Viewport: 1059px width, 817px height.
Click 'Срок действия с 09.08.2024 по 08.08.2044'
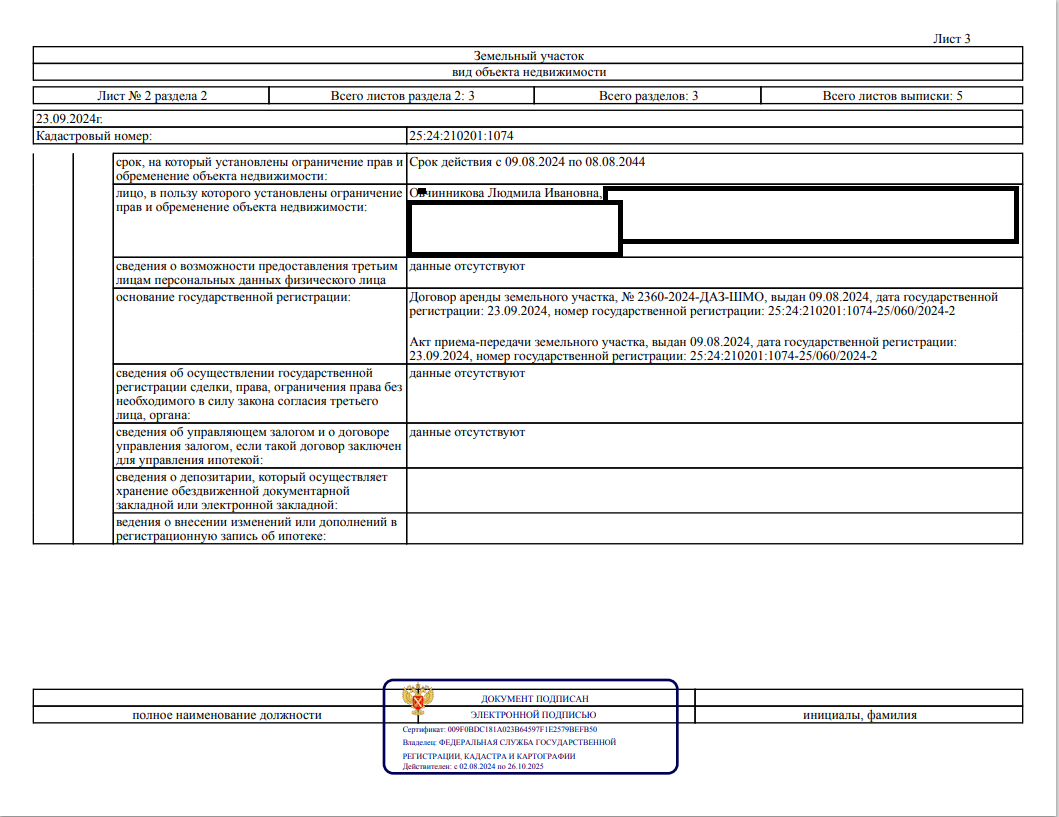(527, 162)
